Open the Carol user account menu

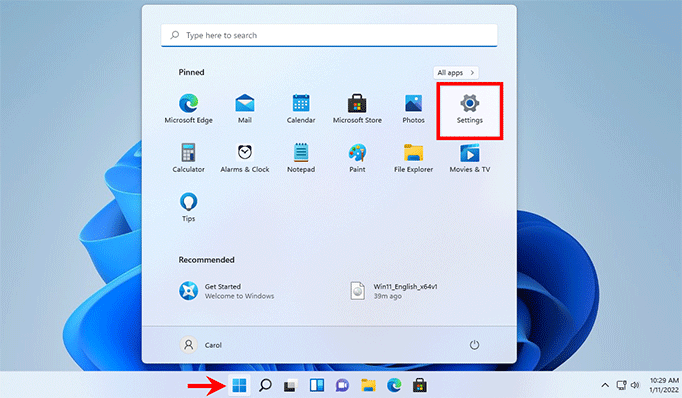tap(201, 345)
